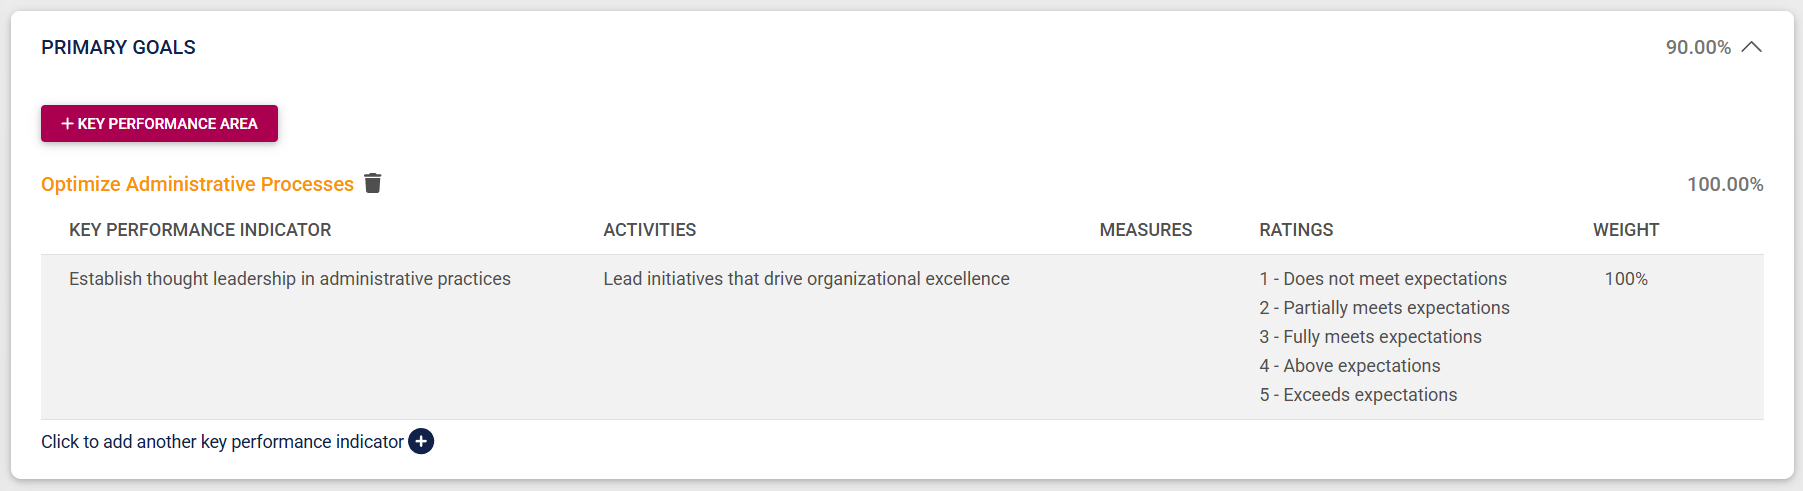The image size is (1803, 491).
Task: Click the Measures column header
Action: click(1145, 230)
